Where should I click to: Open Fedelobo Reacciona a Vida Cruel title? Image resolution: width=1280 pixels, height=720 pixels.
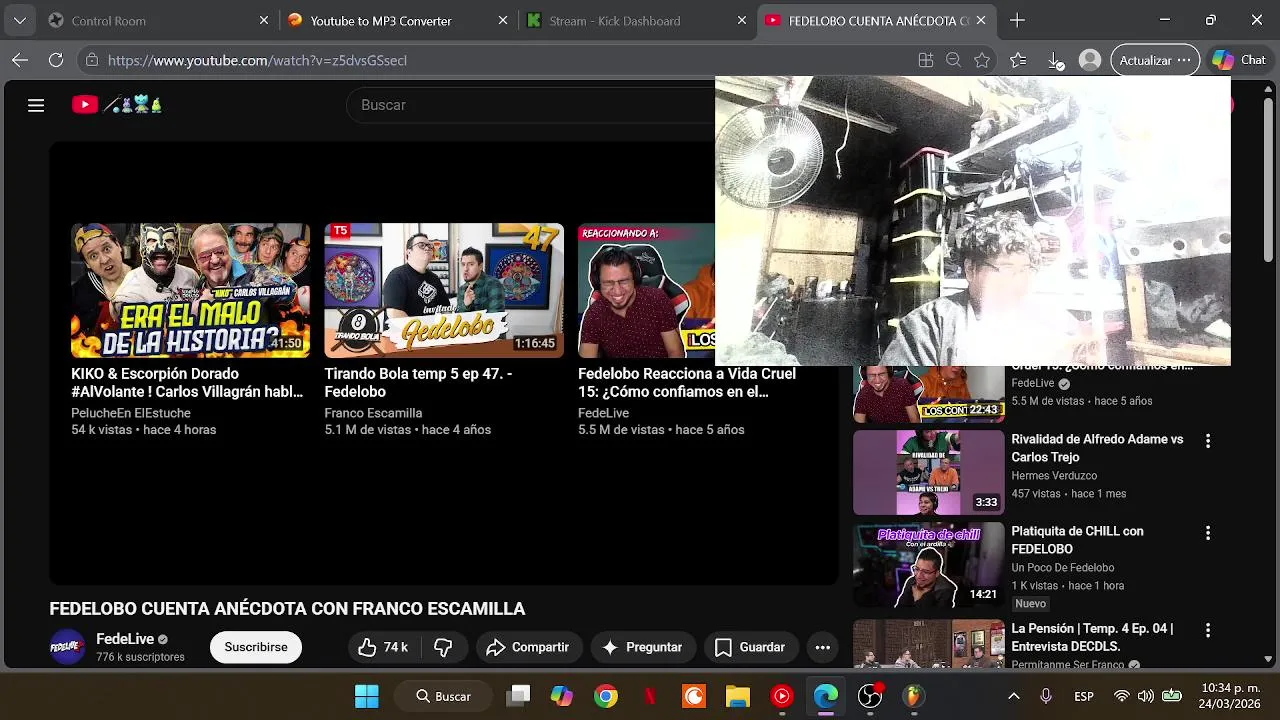pos(687,383)
